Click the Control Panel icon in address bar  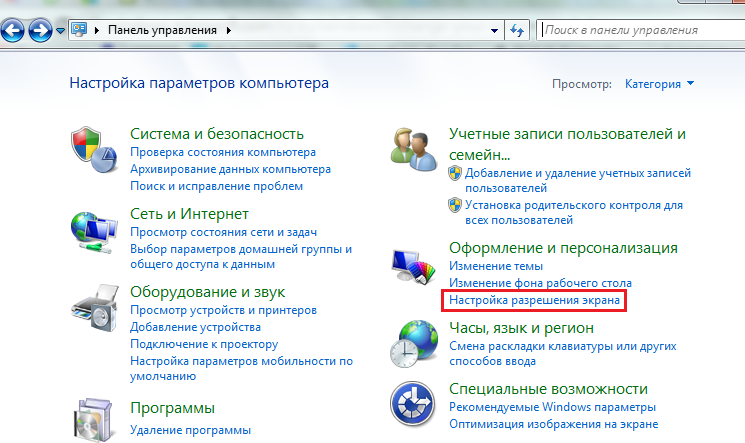tap(79, 30)
